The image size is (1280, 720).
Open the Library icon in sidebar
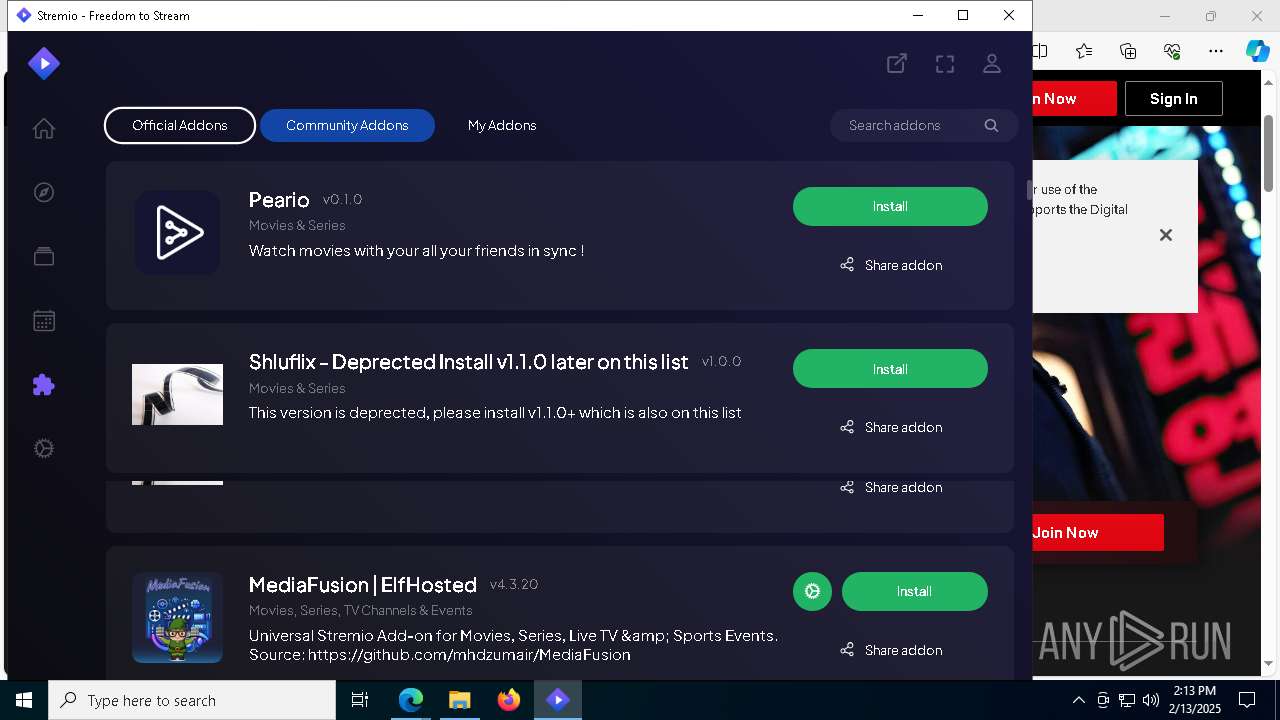point(43,257)
